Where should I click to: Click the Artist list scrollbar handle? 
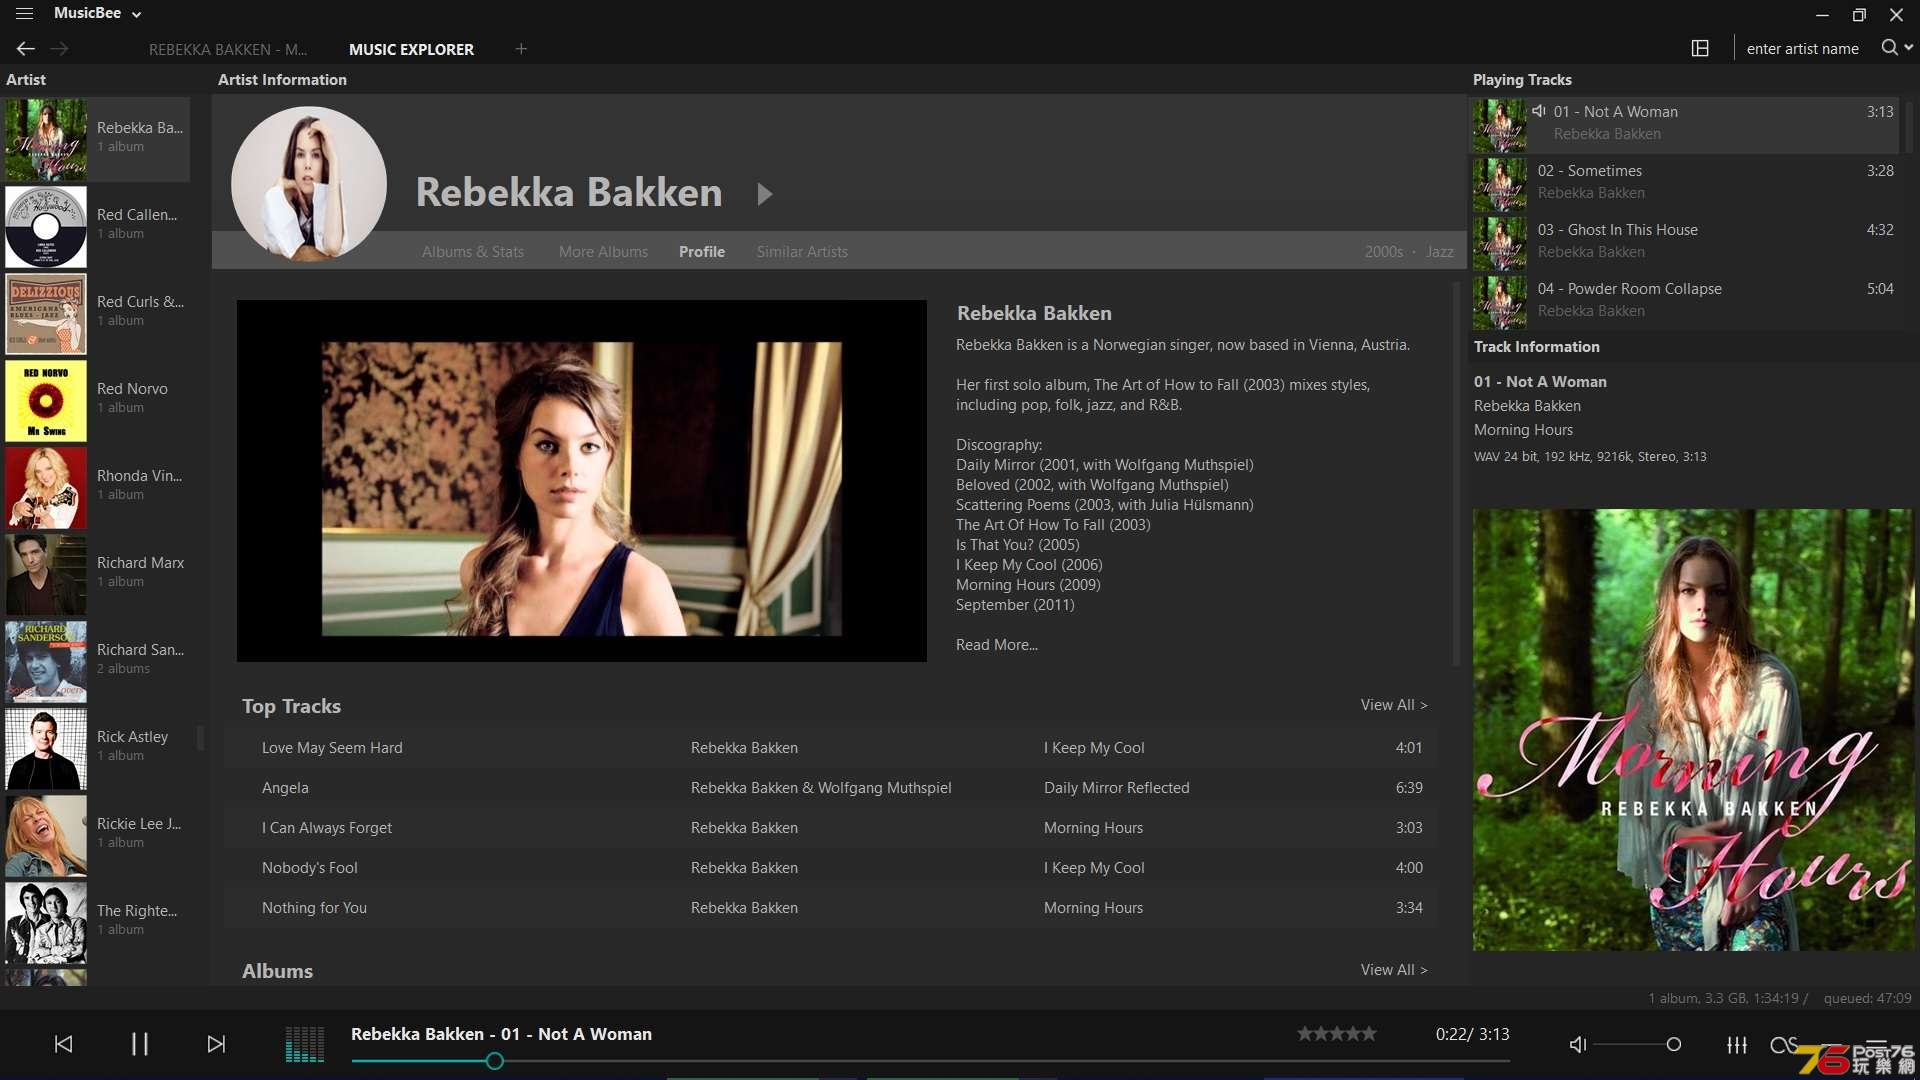pyautogui.click(x=200, y=738)
